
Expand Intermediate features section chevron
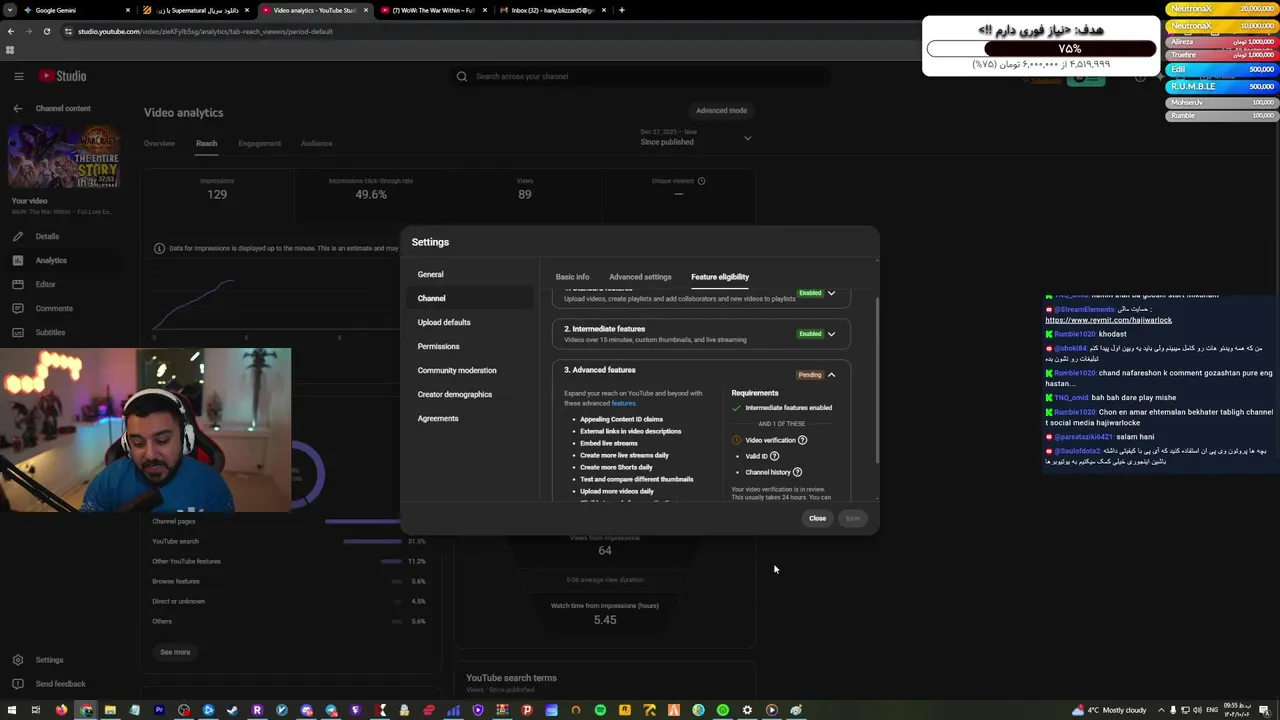pyautogui.click(x=831, y=334)
